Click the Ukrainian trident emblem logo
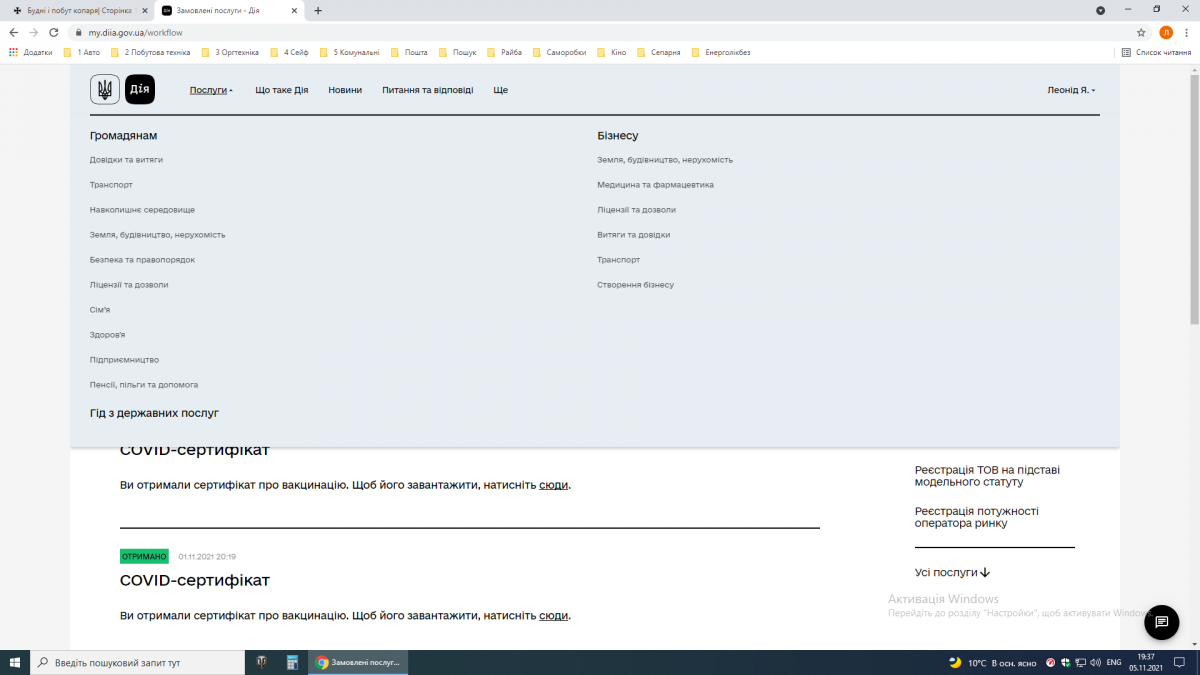The width and height of the screenshot is (1200, 675). pyautogui.click(x=104, y=90)
